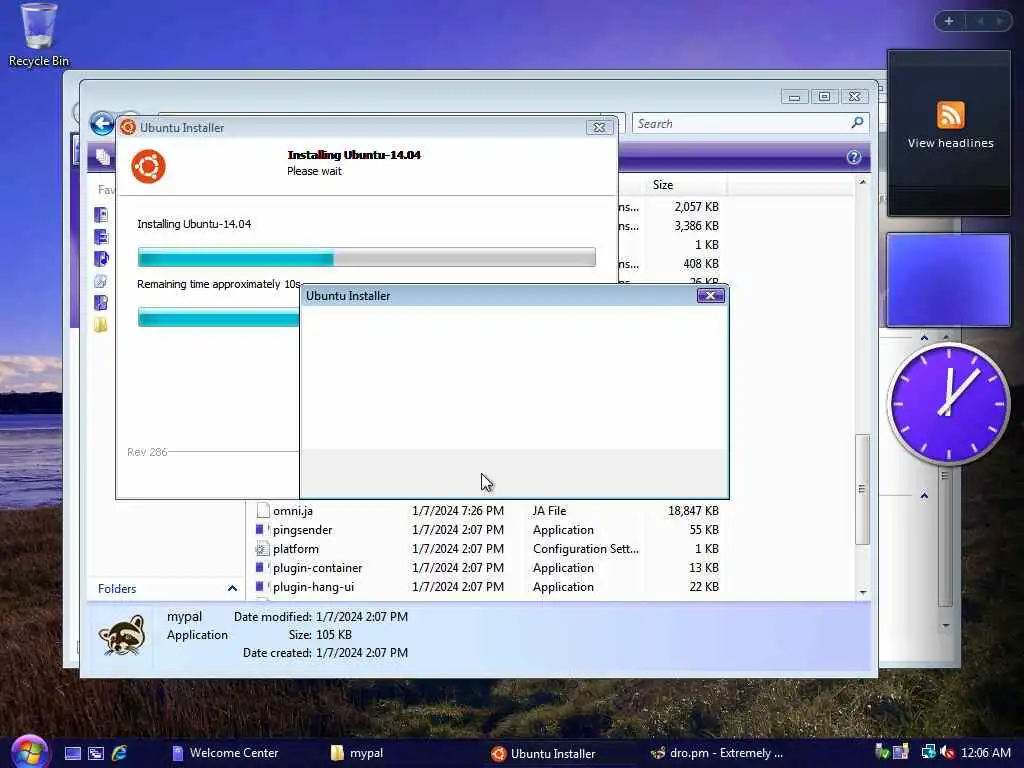
Task: Click the 'Rev 286' text in installer
Action: point(147,452)
